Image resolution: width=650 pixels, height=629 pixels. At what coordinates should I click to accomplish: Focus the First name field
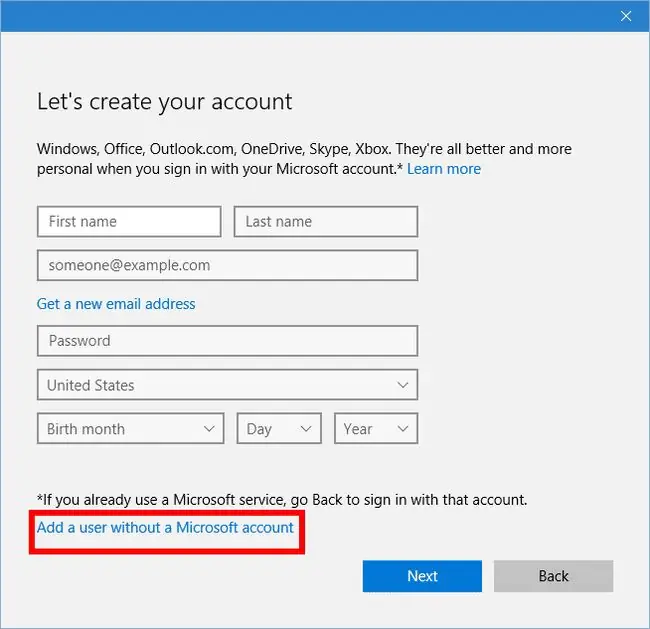tap(129, 221)
